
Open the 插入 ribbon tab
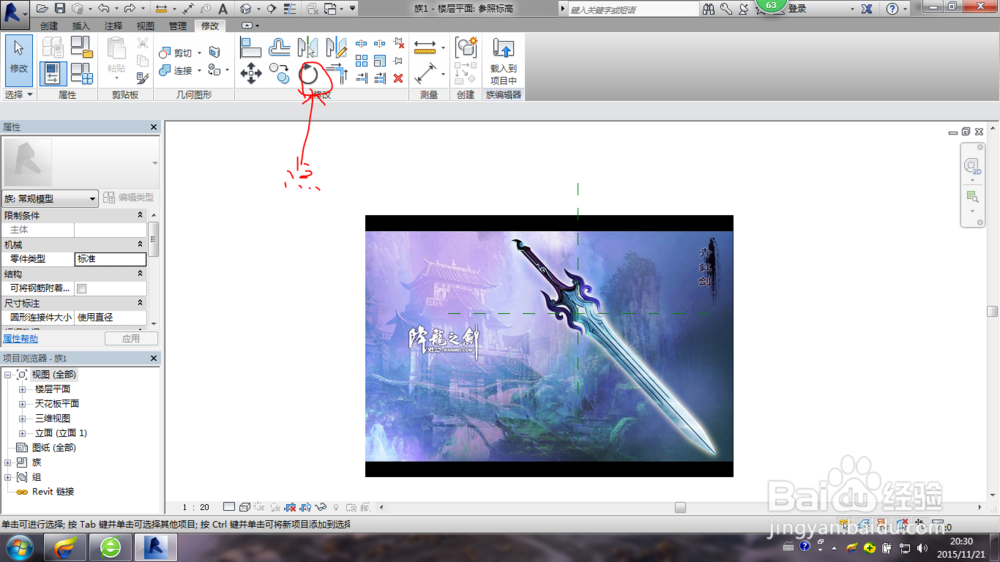click(81, 26)
